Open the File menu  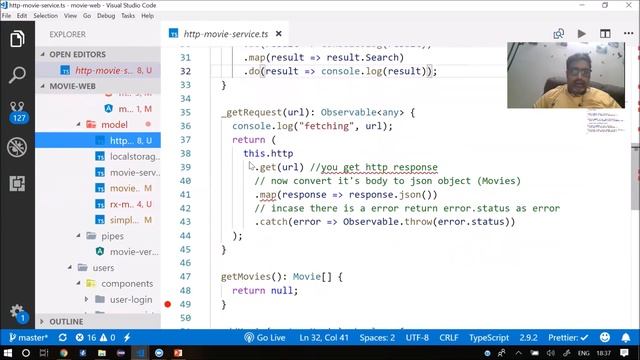(x=7, y=16)
